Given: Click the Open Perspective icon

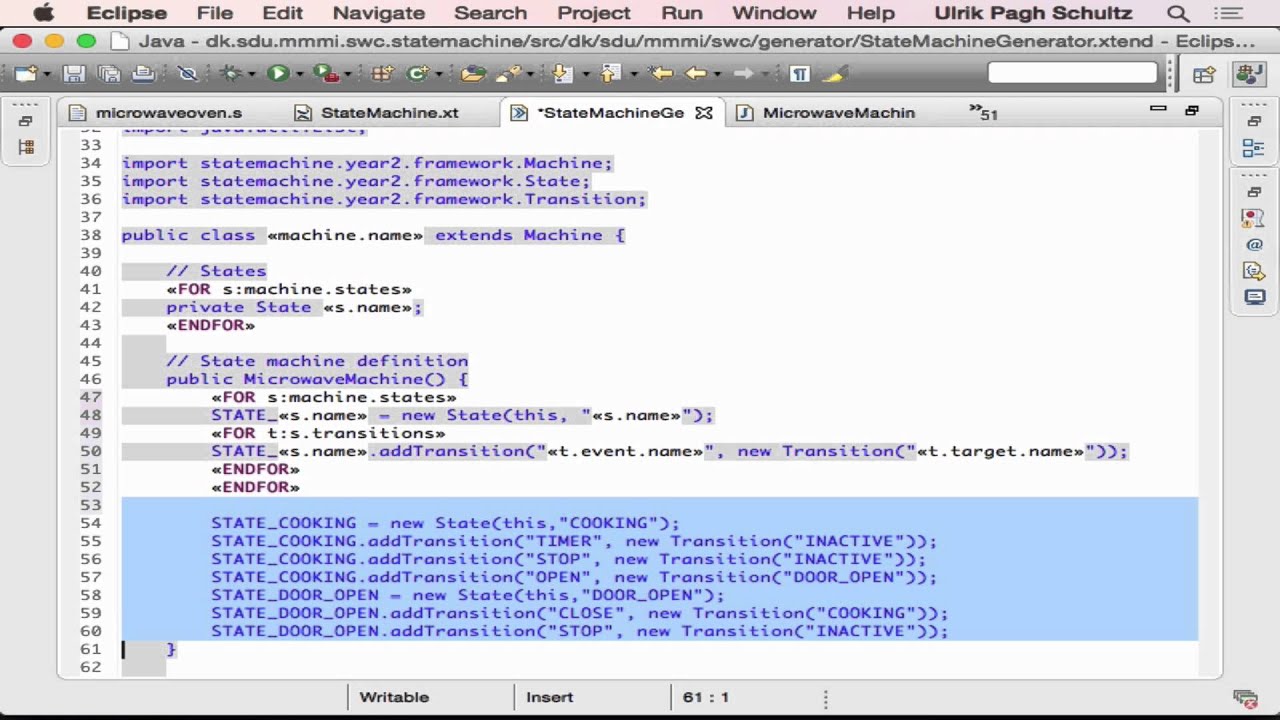Looking at the screenshot, I should (1204, 74).
